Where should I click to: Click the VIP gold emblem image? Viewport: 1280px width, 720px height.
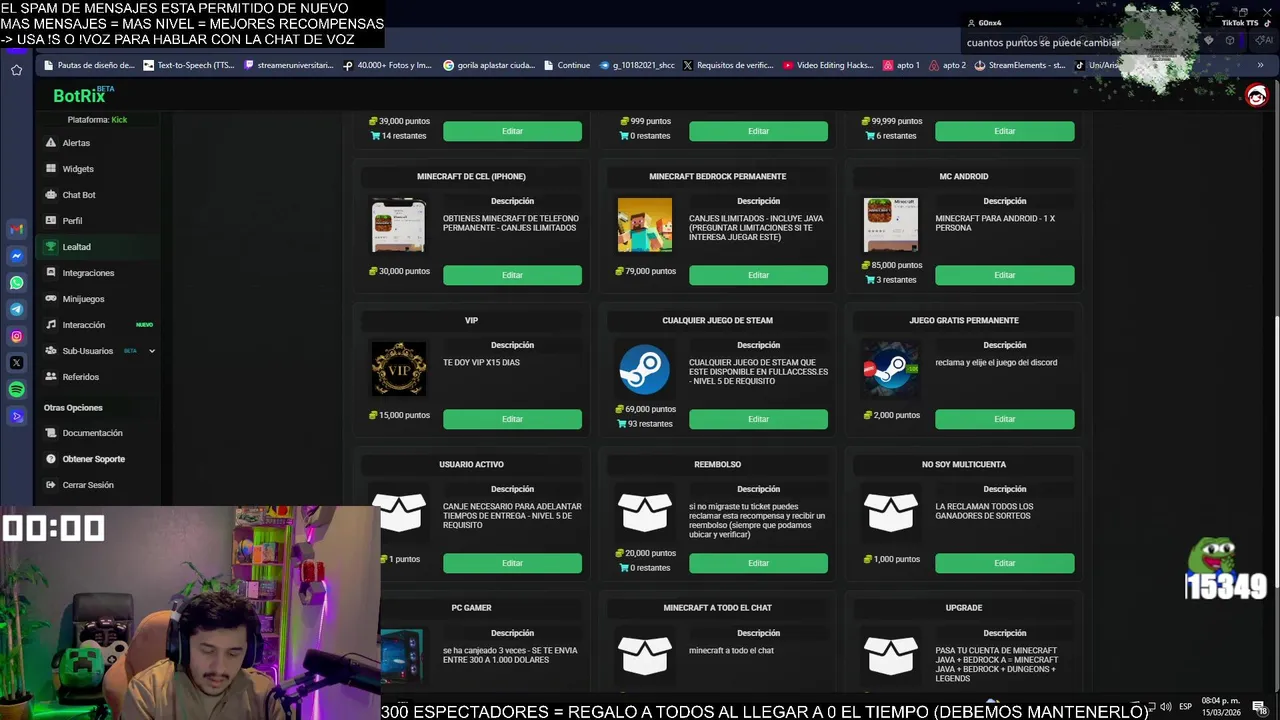[398, 369]
